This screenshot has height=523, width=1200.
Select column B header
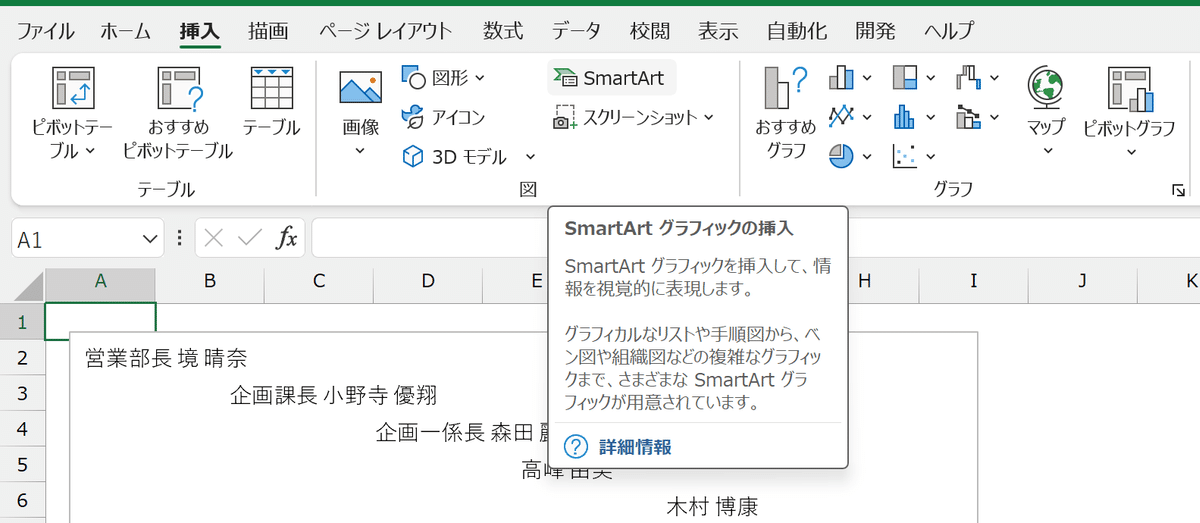(x=210, y=282)
